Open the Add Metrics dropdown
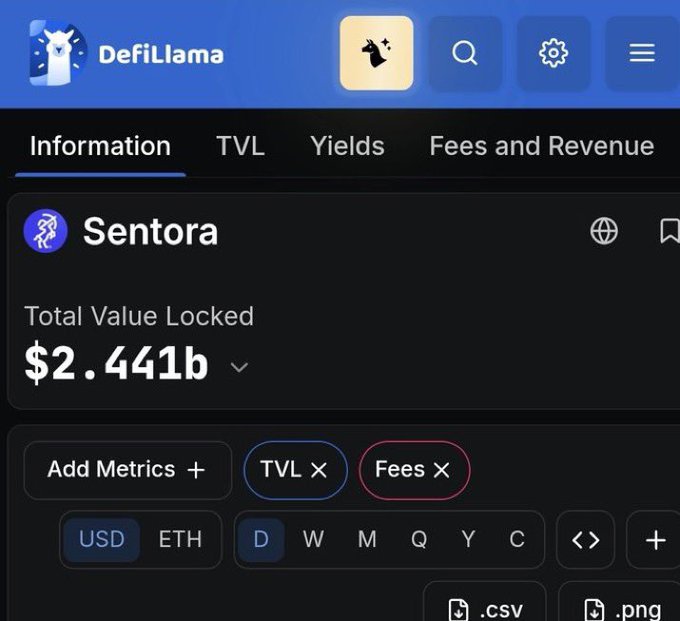 [128, 470]
